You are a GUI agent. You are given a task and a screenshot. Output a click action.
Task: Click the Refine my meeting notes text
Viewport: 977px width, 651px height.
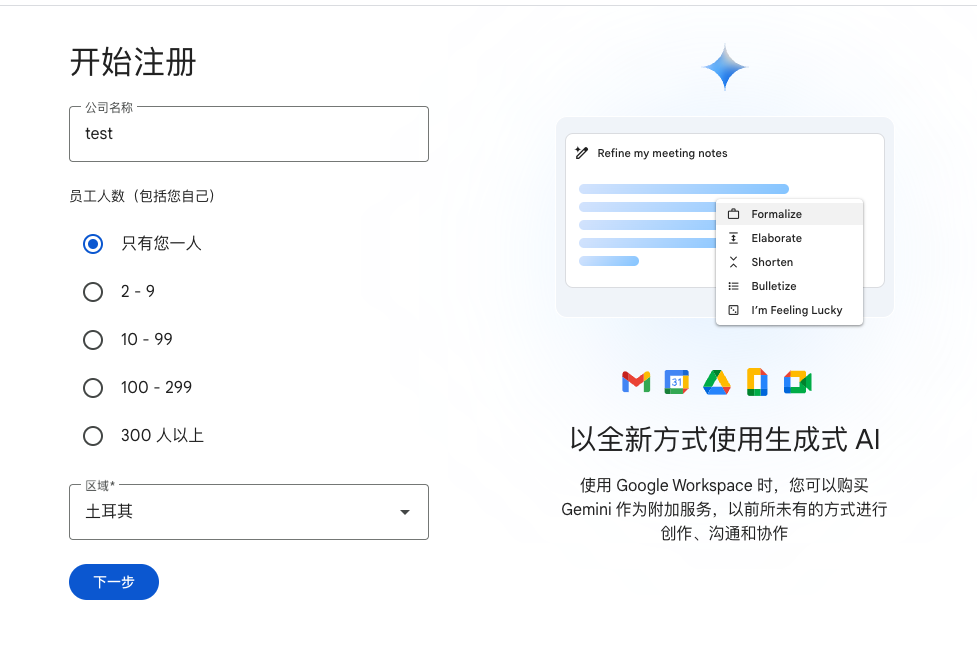tap(662, 153)
